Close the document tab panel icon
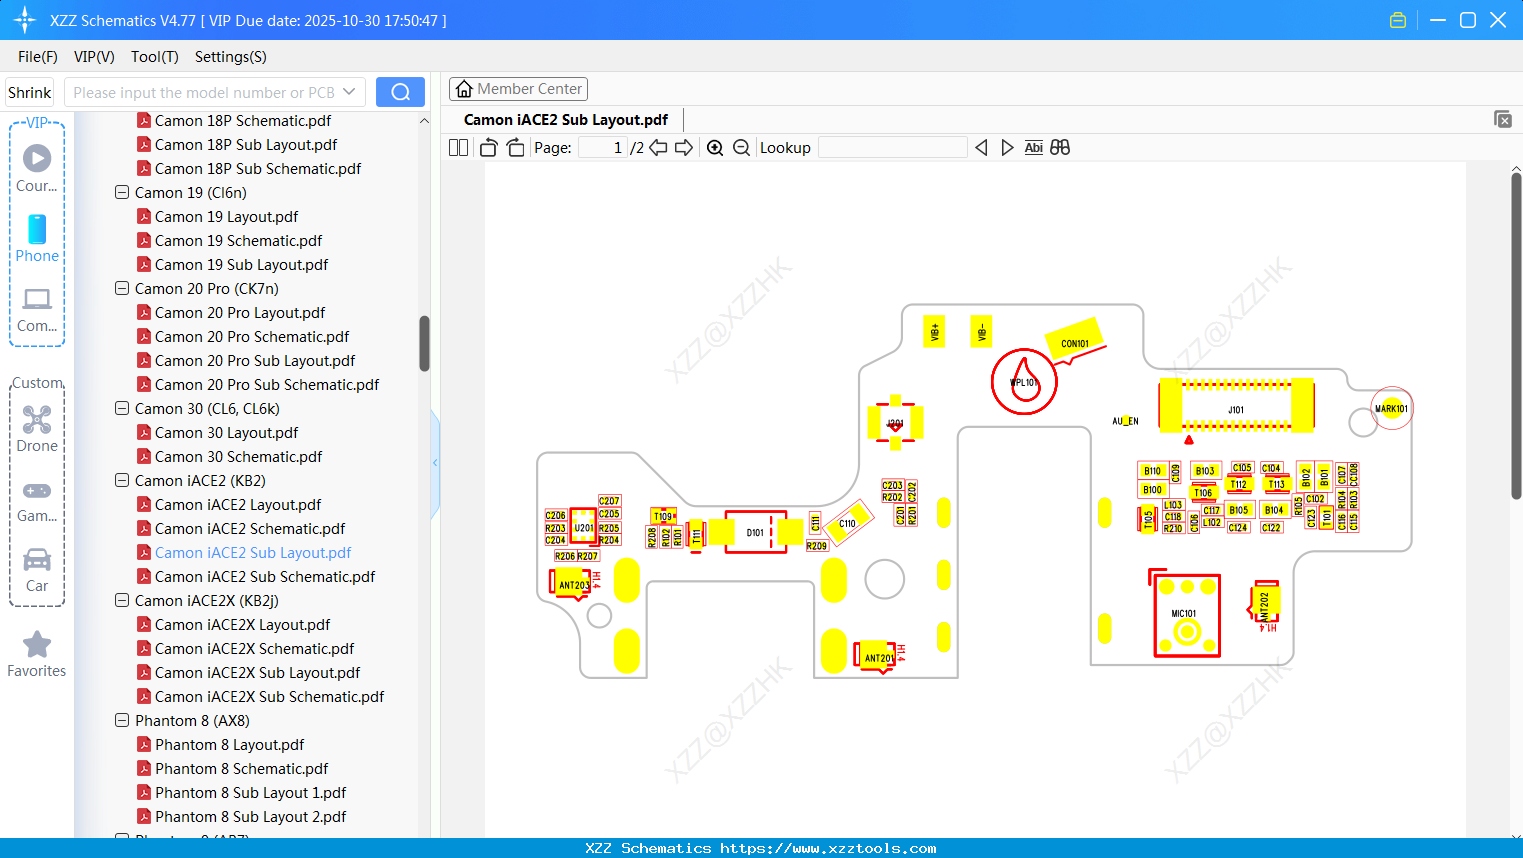Image resolution: width=1523 pixels, height=858 pixels. click(x=1503, y=119)
